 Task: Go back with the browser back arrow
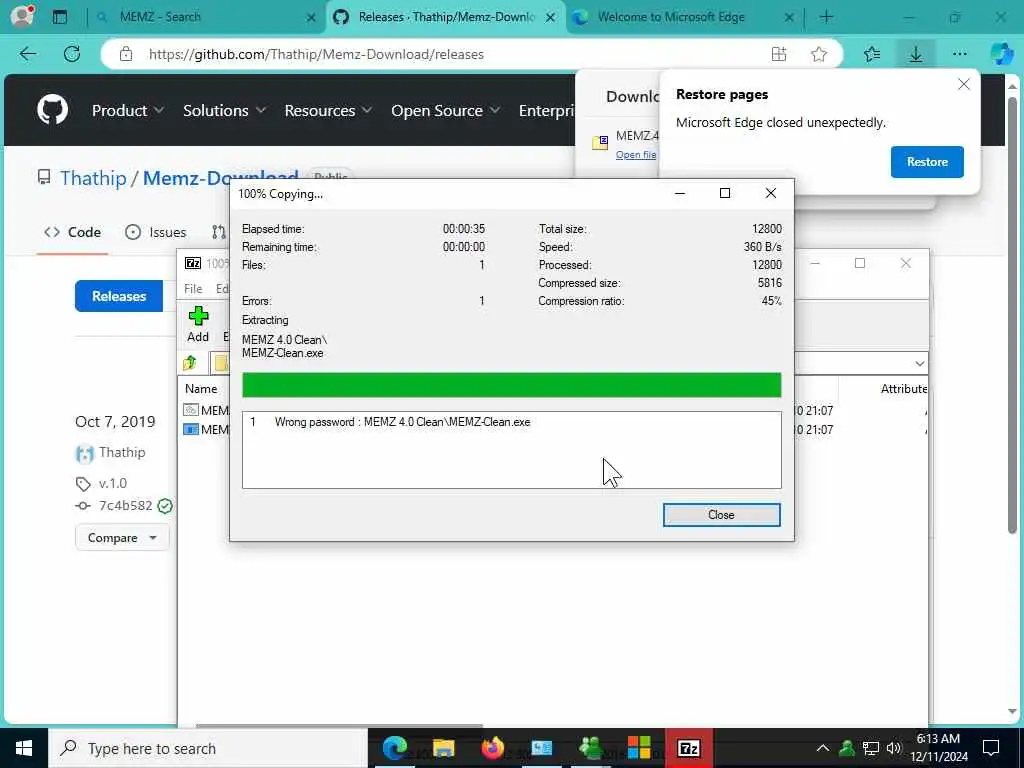click(28, 54)
